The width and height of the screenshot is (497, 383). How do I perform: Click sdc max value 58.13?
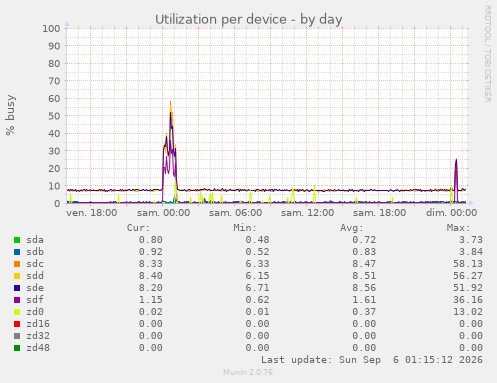468,264
